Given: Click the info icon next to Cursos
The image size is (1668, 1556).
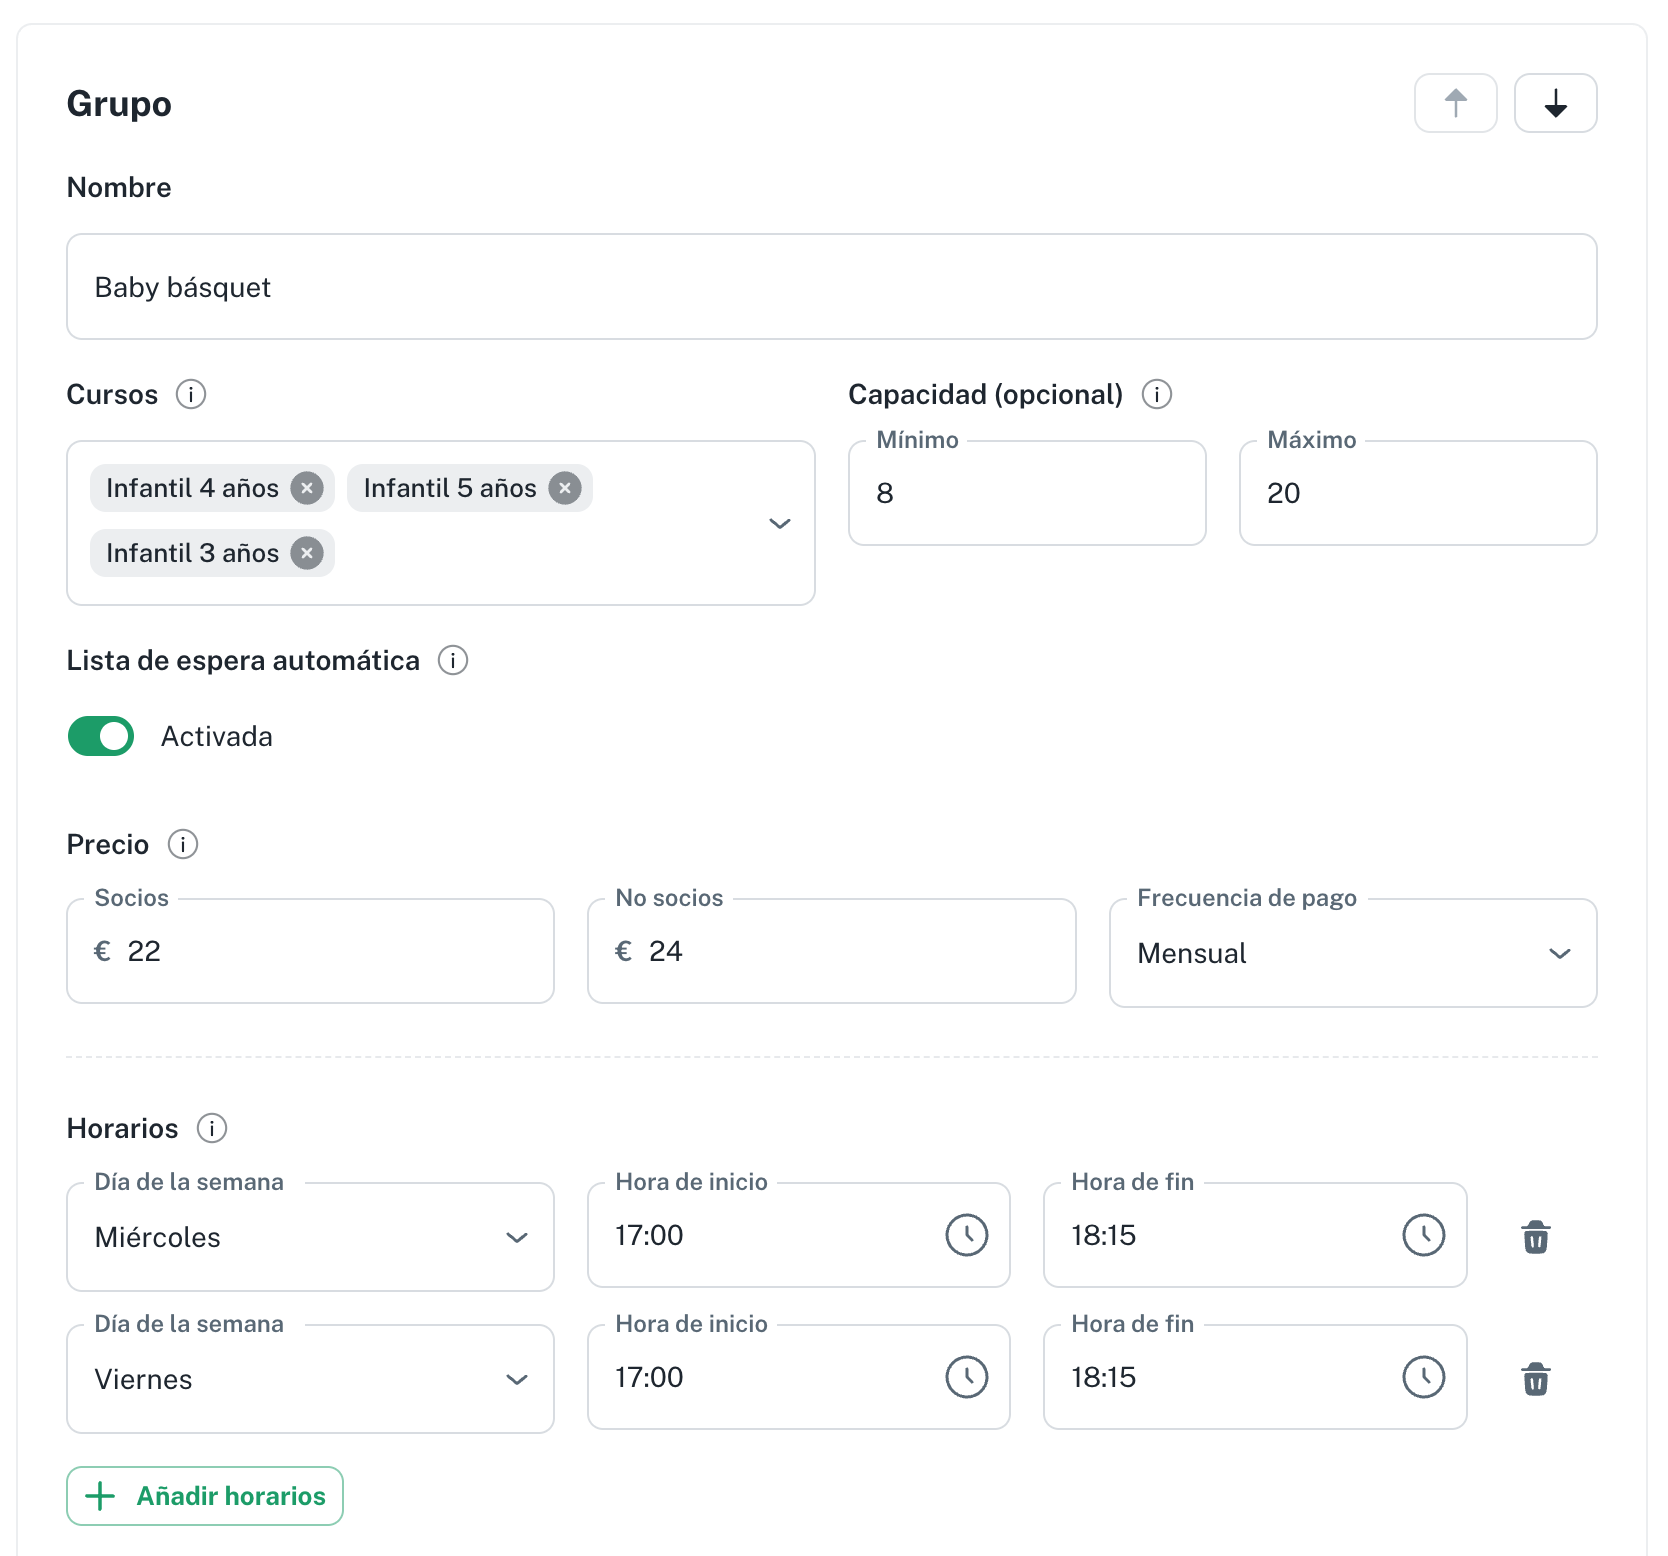Looking at the screenshot, I should (x=191, y=394).
